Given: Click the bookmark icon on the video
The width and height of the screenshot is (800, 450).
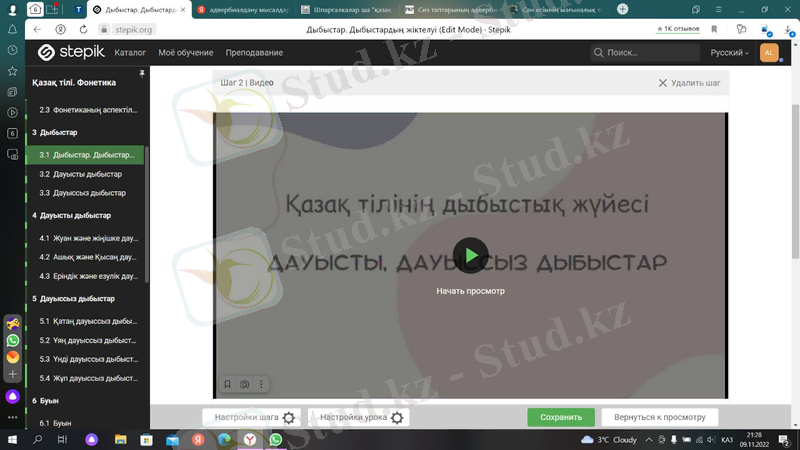Looking at the screenshot, I should coord(228,384).
